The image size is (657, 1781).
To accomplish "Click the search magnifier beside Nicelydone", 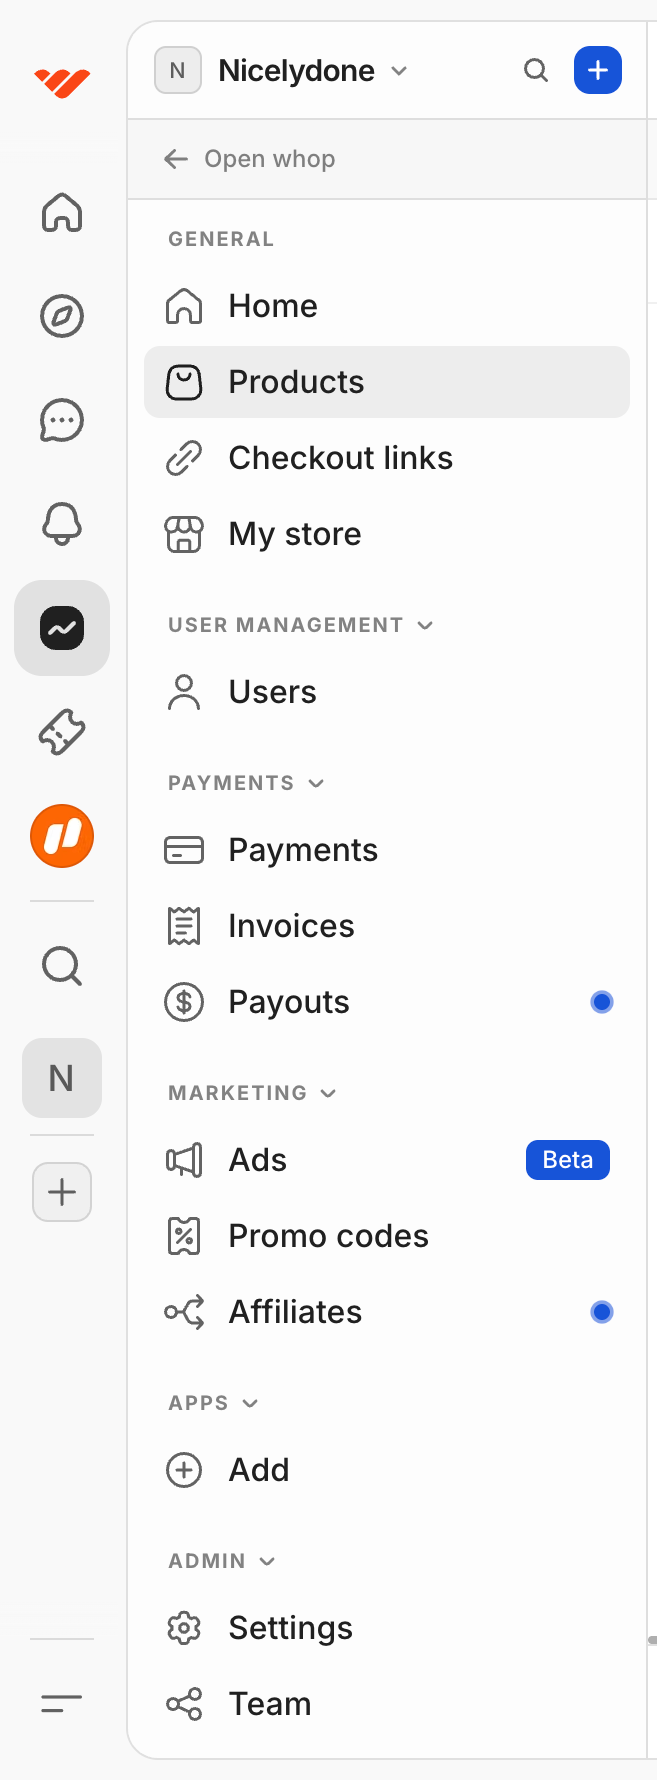I will (x=536, y=71).
